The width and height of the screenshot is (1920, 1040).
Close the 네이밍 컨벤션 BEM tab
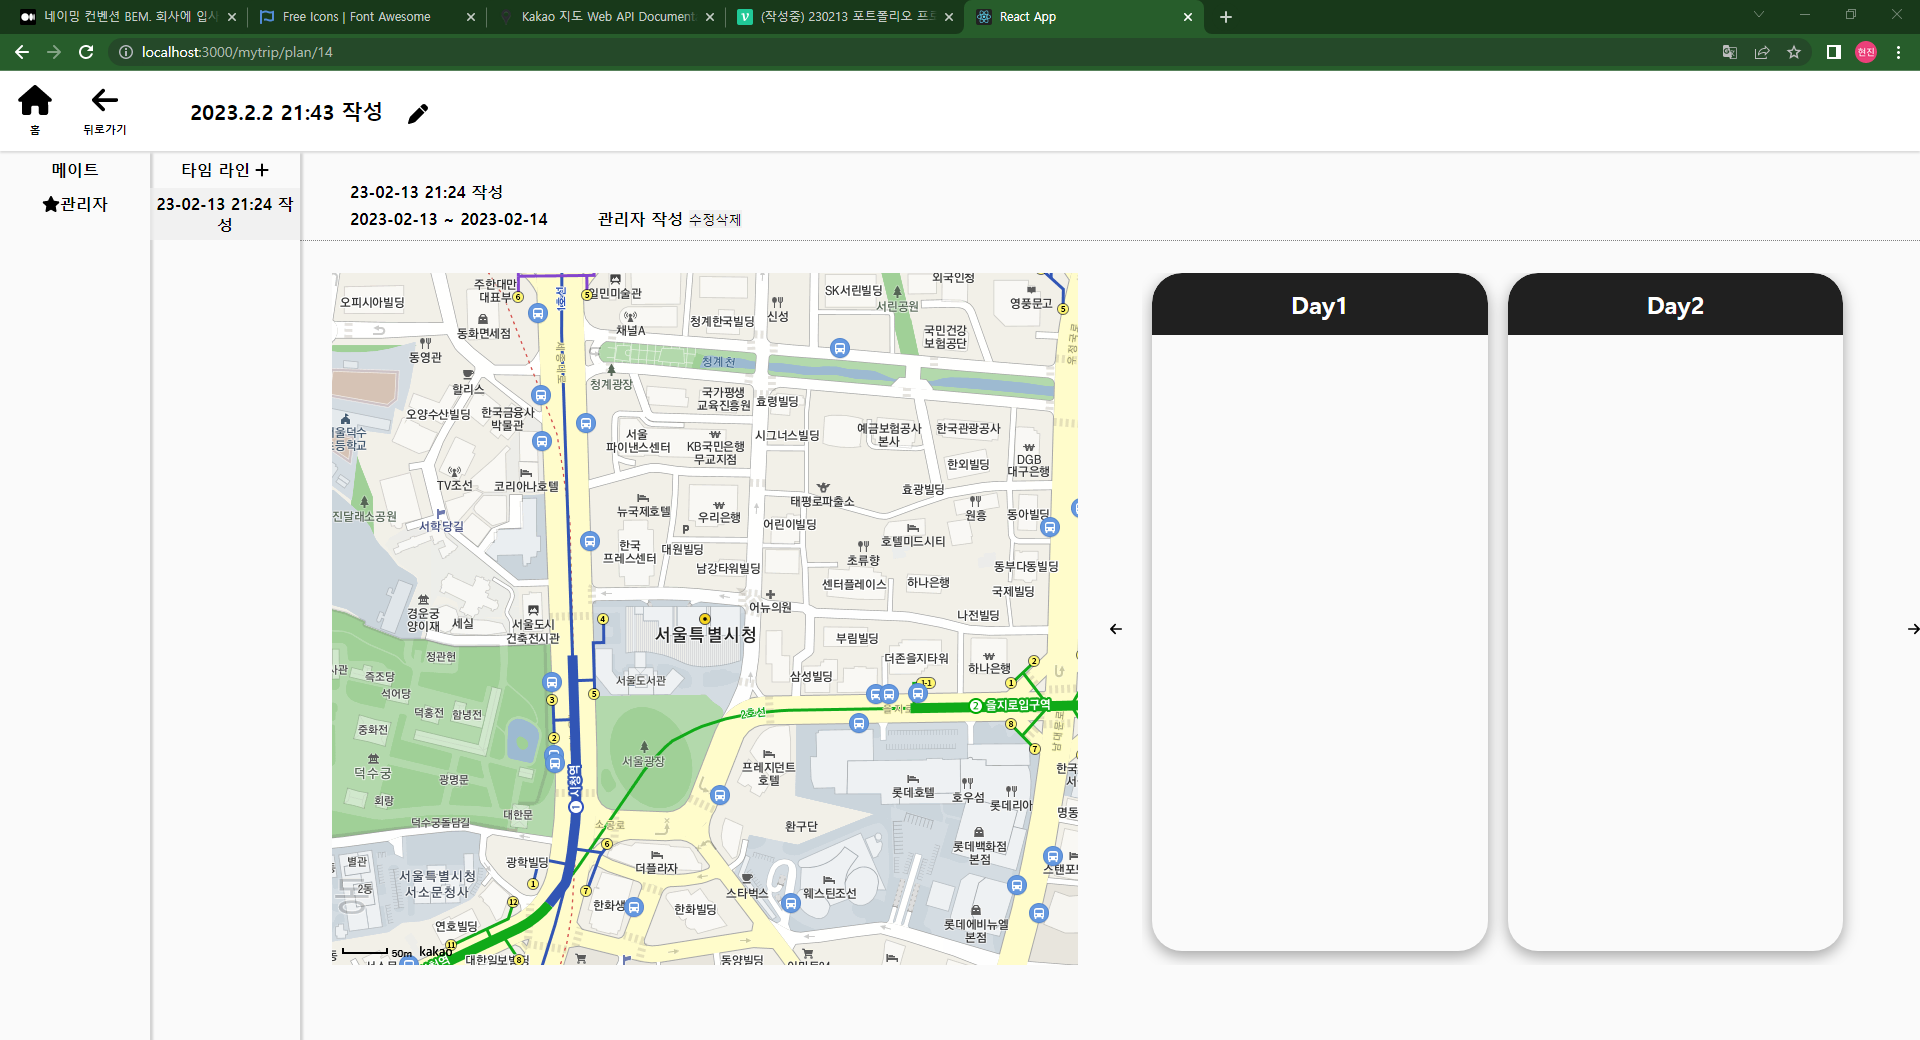(232, 17)
